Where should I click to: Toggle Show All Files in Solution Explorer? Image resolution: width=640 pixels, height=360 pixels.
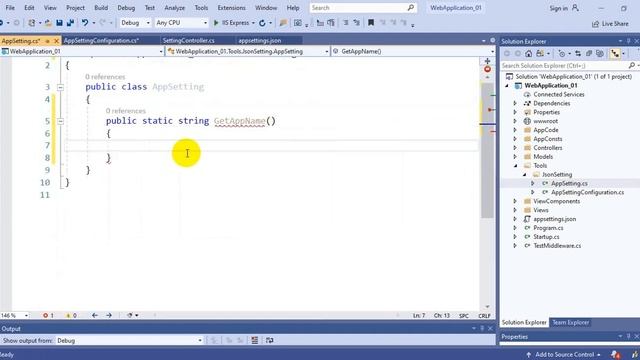[600, 53]
